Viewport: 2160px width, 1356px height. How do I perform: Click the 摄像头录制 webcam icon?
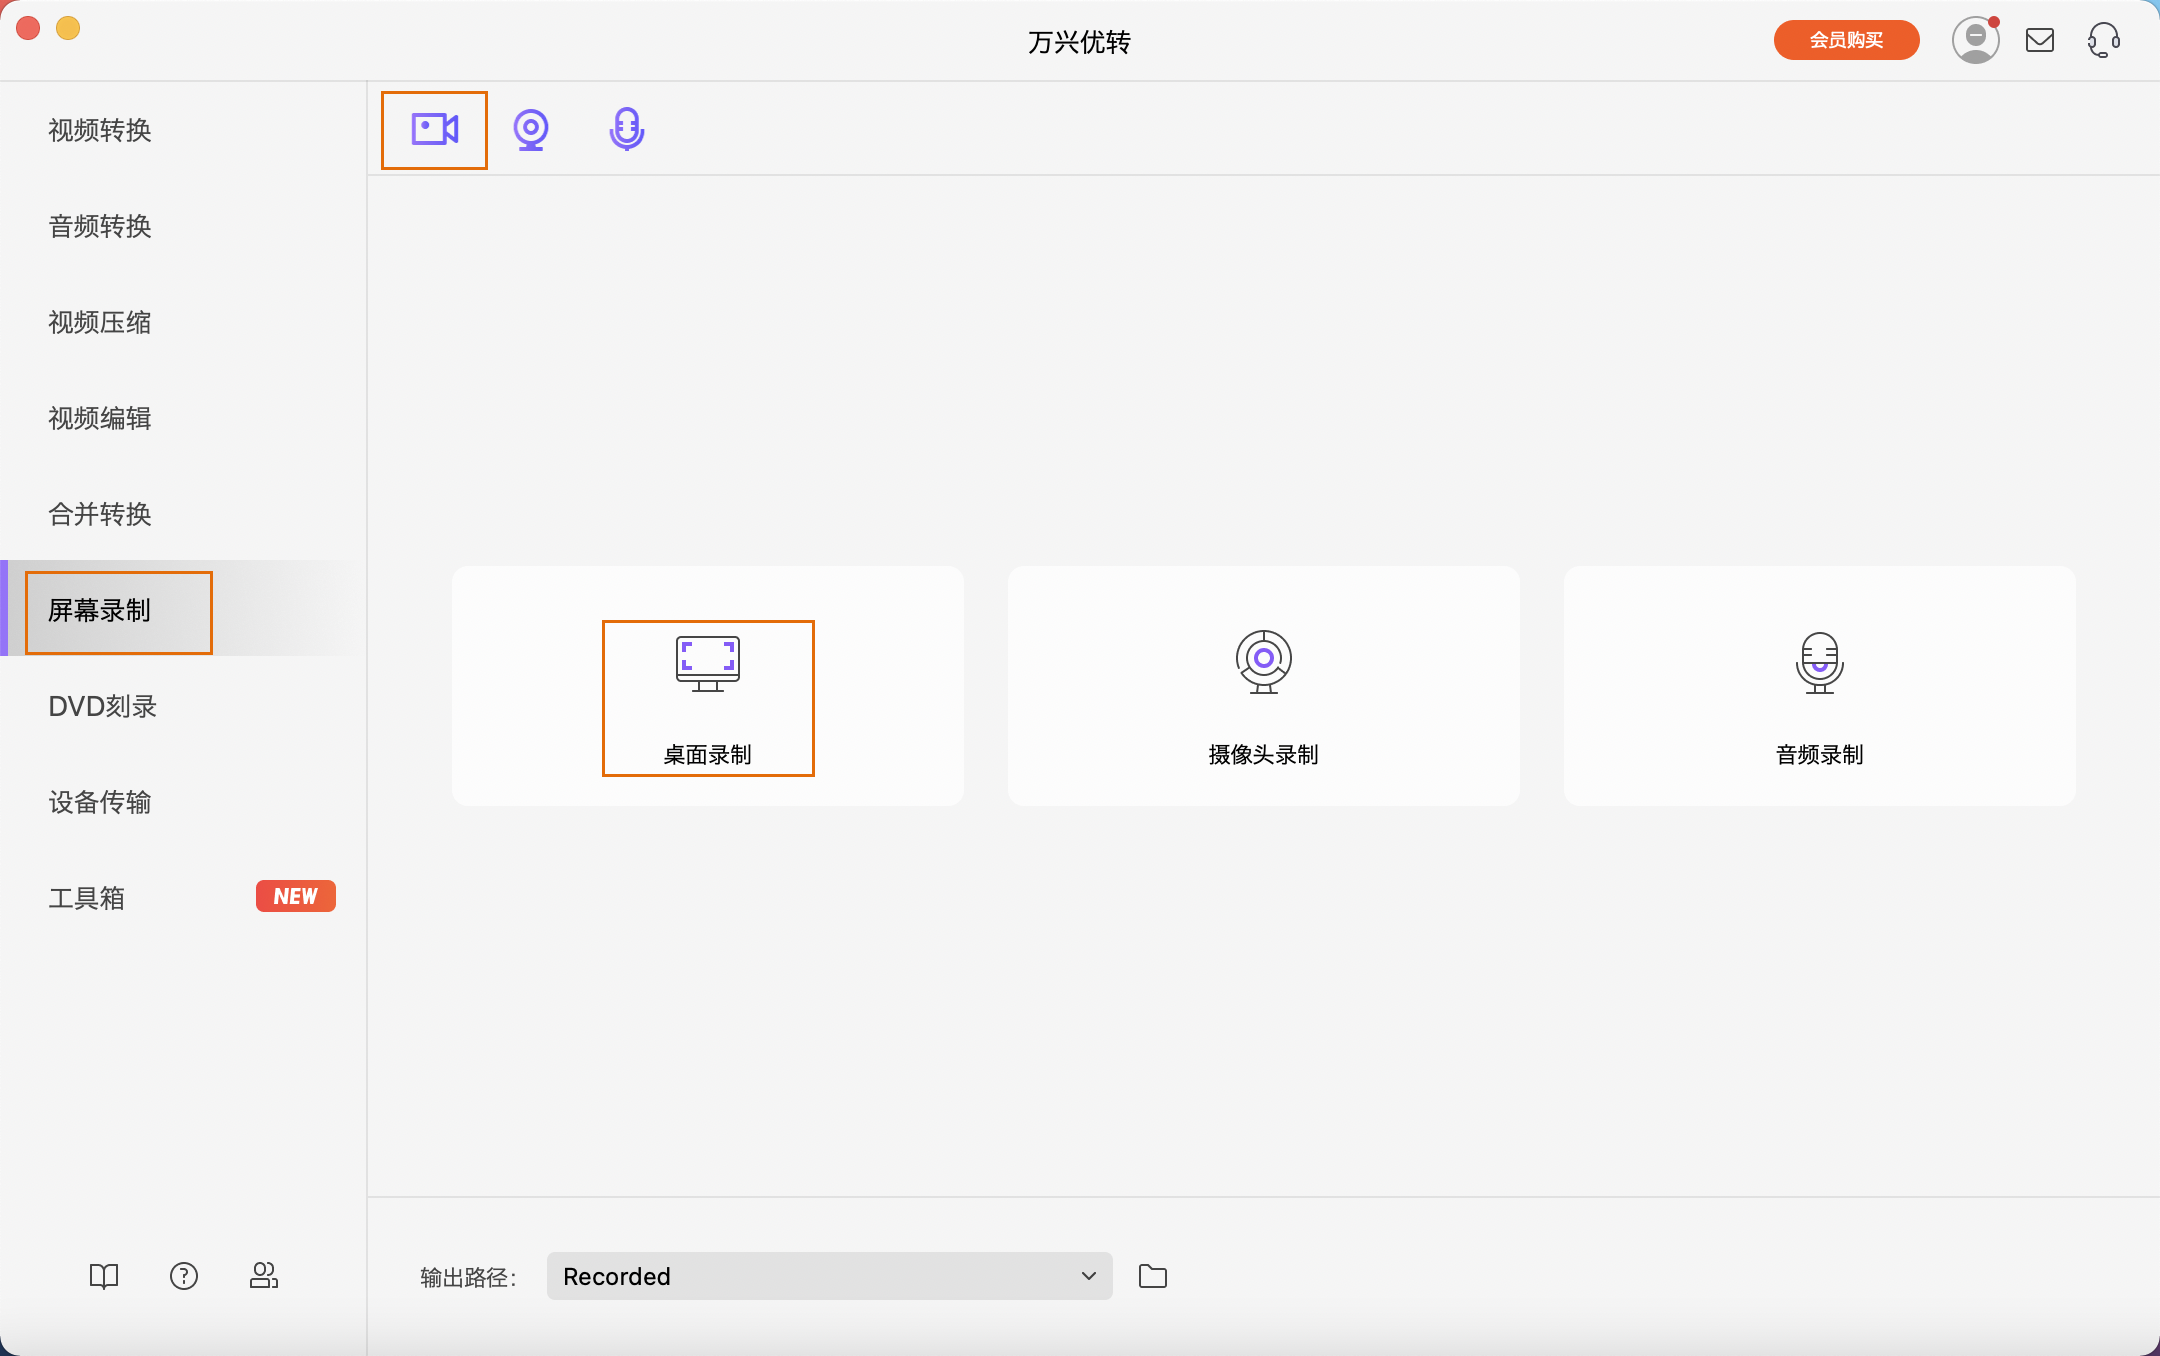1263,661
